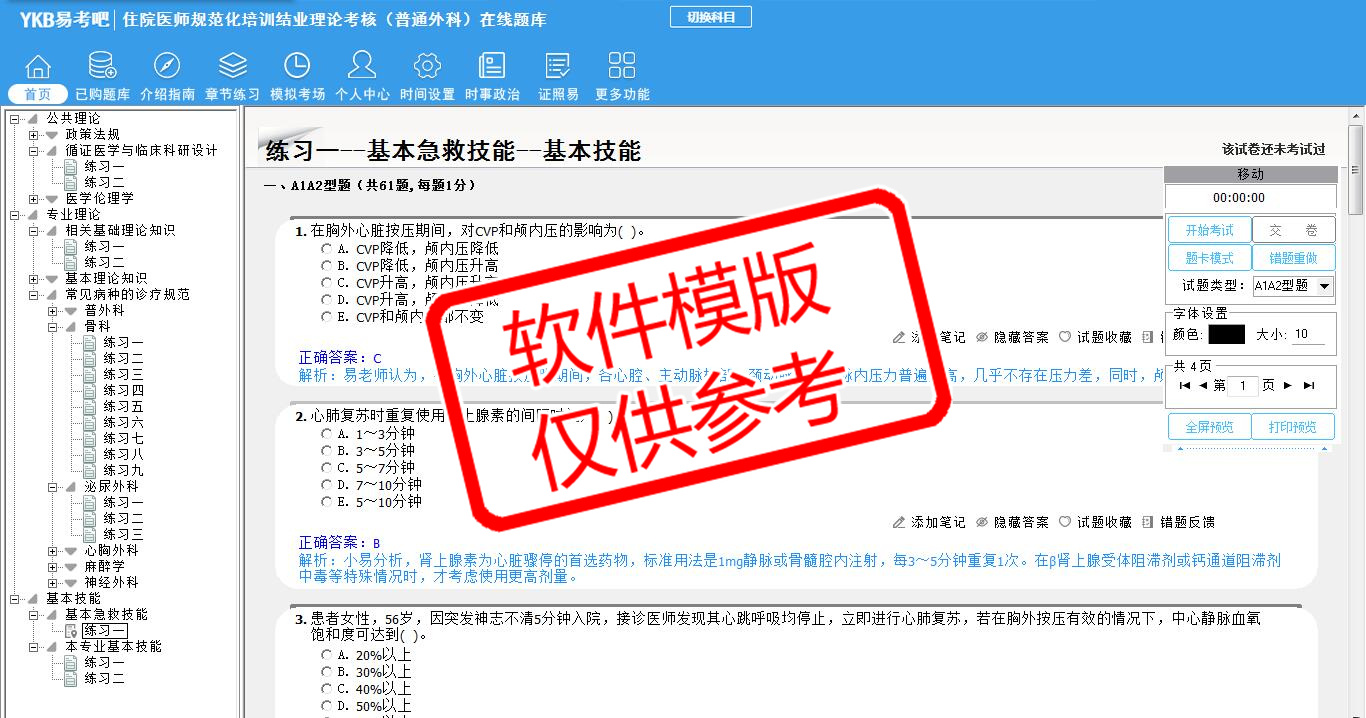Viewport: 1366px width, 718px height.
Task: Click the page number input field
Action: [x=1243, y=386]
